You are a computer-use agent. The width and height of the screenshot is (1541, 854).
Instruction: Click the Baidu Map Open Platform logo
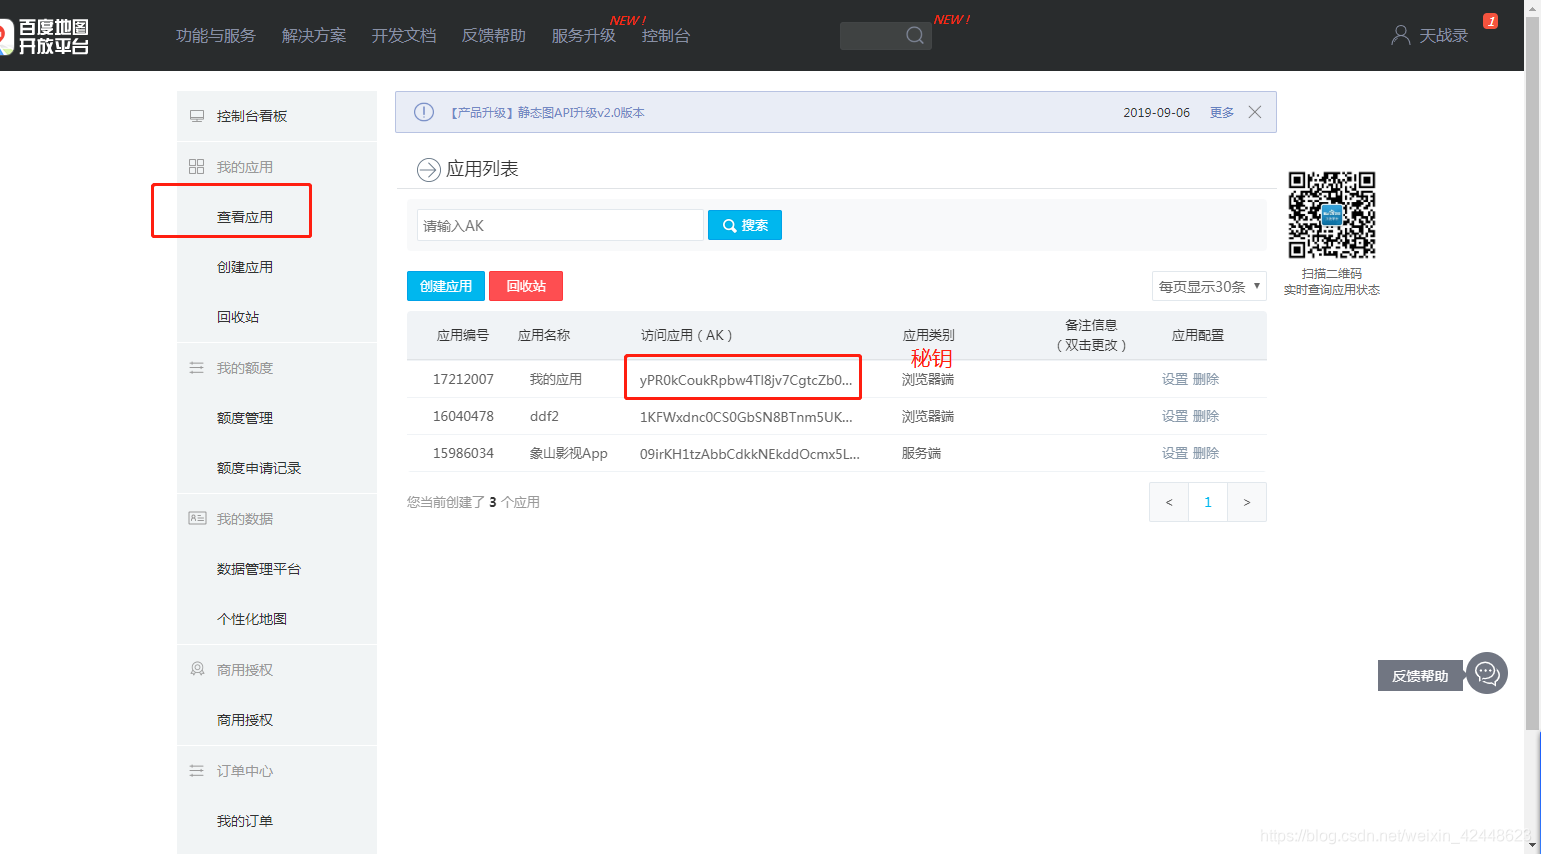coord(45,36)
